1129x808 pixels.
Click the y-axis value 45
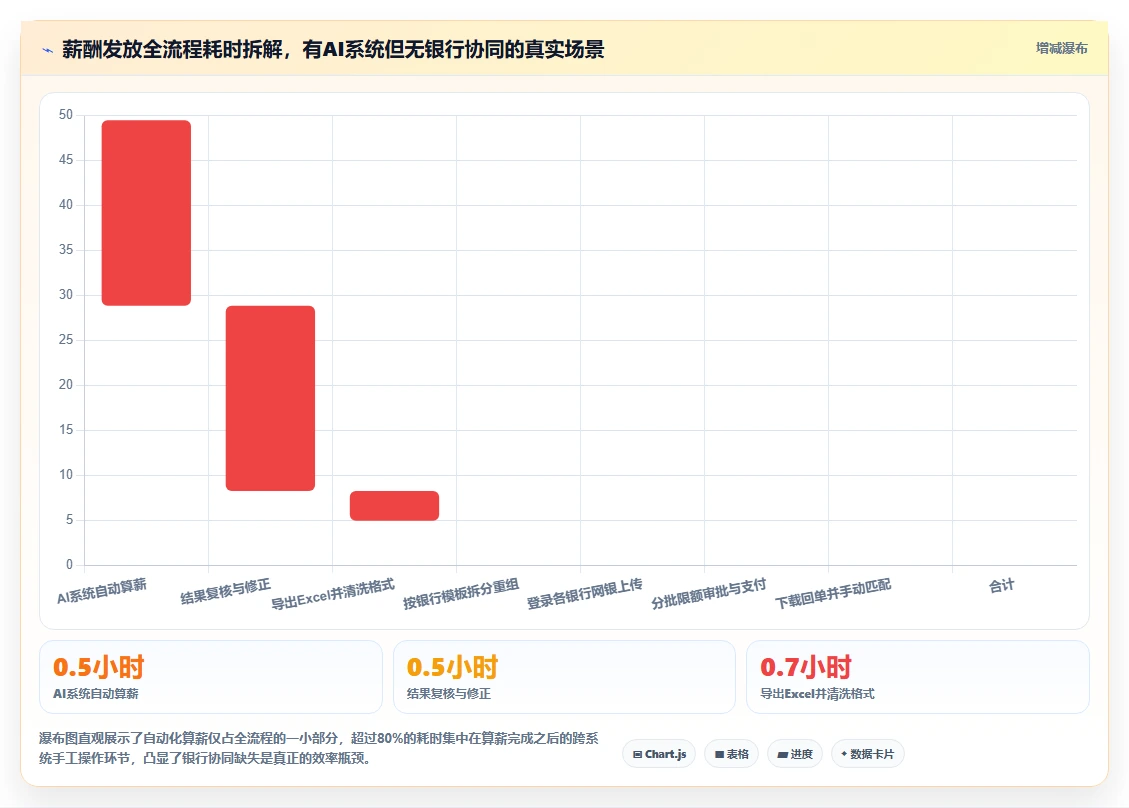point(66,160)
